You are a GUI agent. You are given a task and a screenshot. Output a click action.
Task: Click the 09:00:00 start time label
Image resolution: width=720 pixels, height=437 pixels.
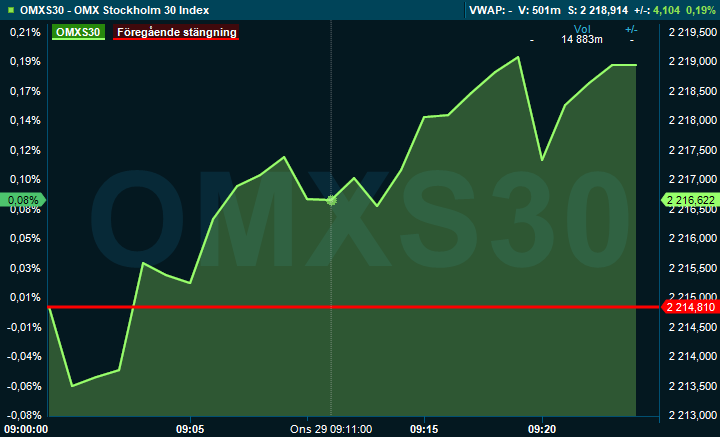point(27,429)
